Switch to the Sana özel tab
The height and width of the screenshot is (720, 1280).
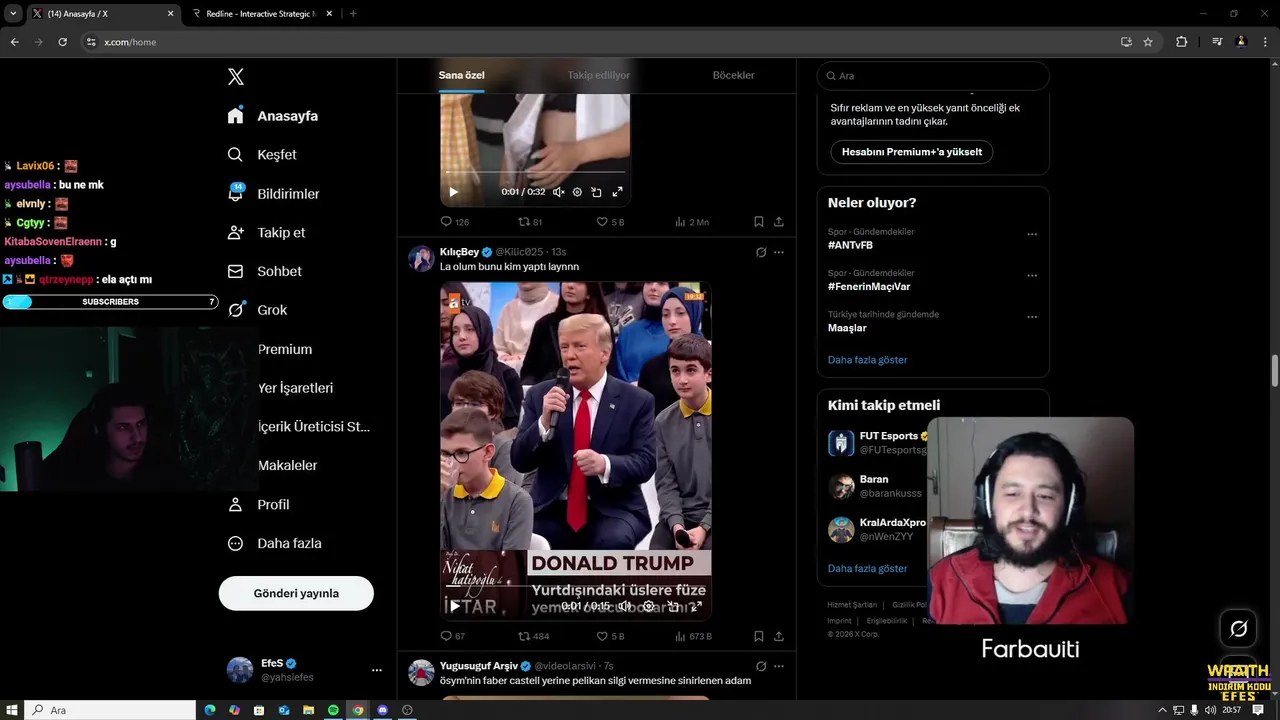(x=461, y=76)
